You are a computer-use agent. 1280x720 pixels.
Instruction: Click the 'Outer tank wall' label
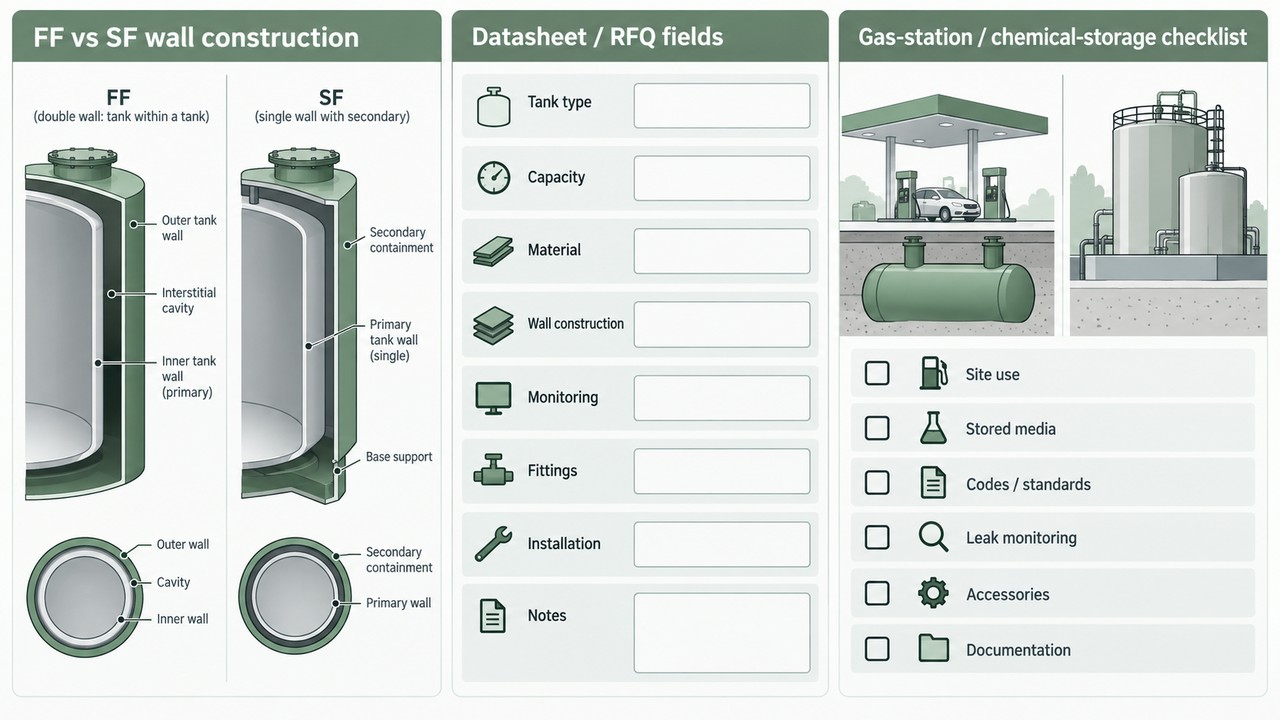click(189, 228)
